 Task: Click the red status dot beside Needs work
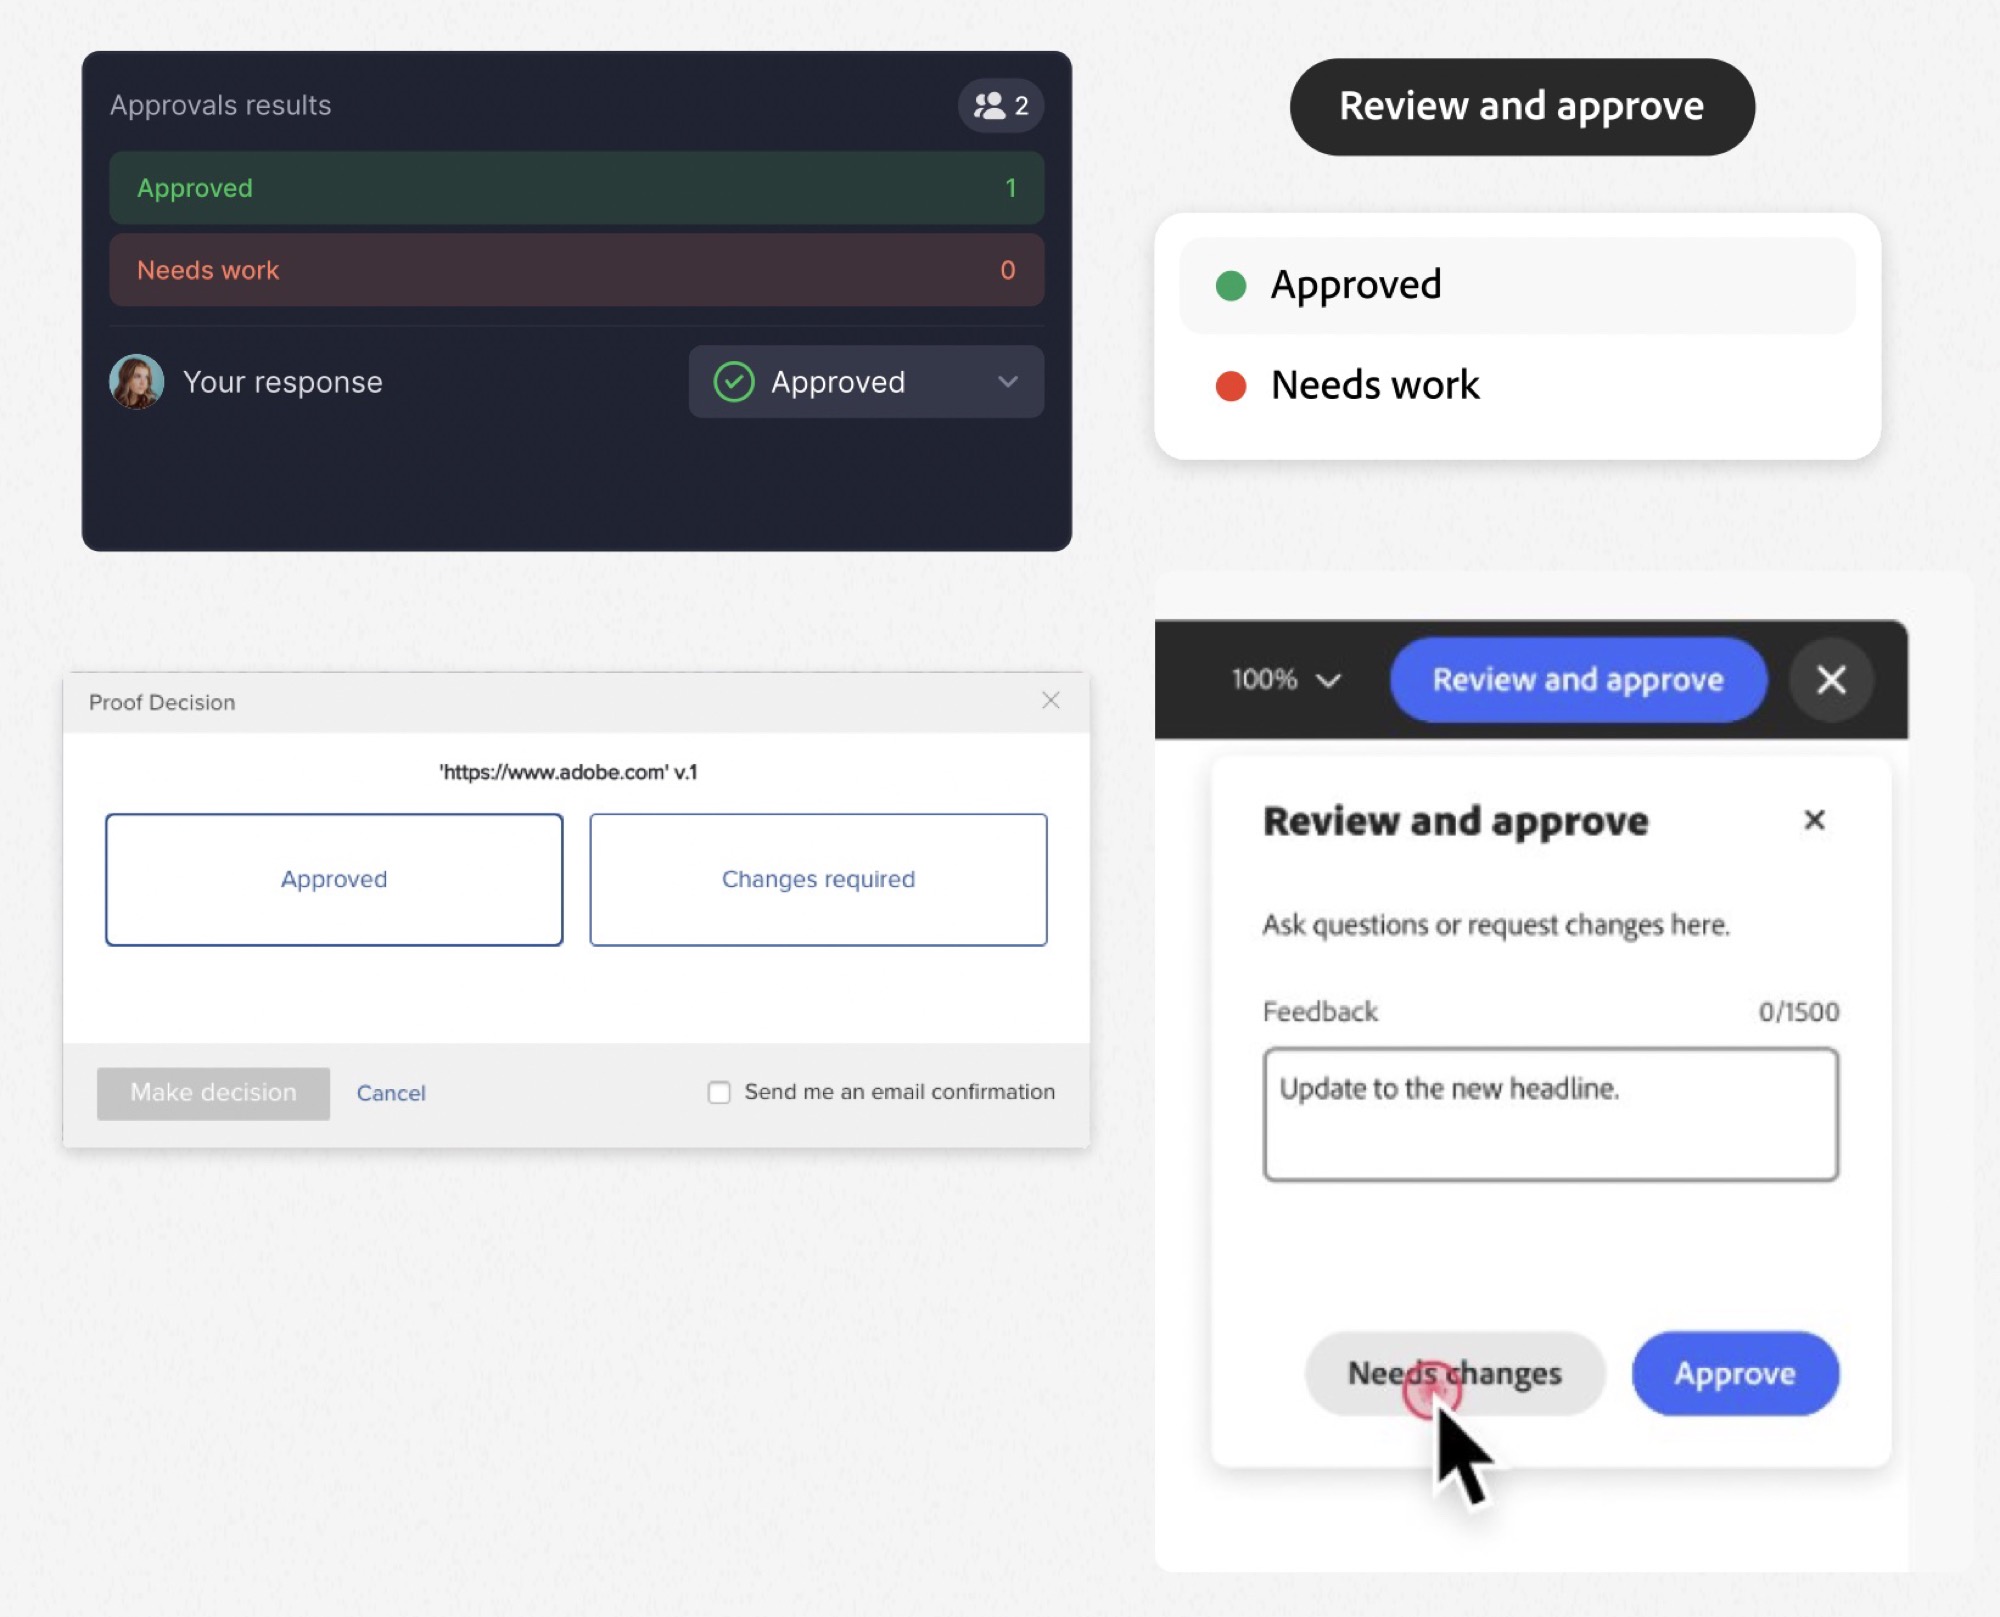pos(1230,385)
